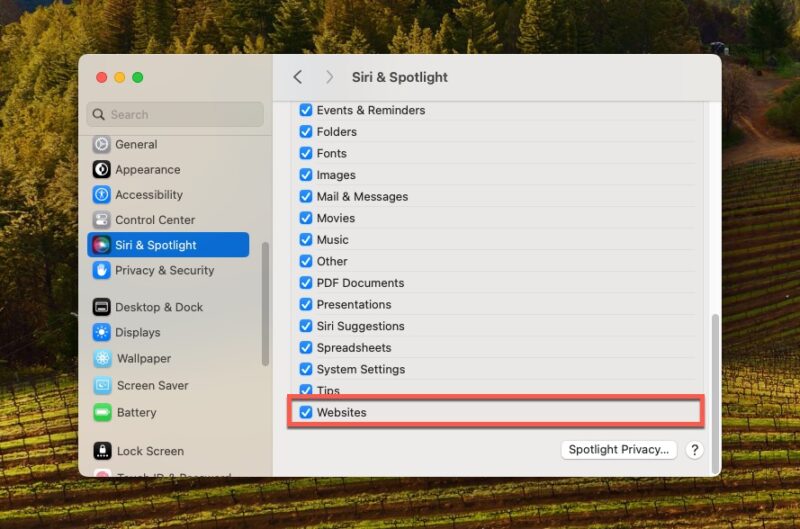Click the sidebar scrollbar

point(265,304)
